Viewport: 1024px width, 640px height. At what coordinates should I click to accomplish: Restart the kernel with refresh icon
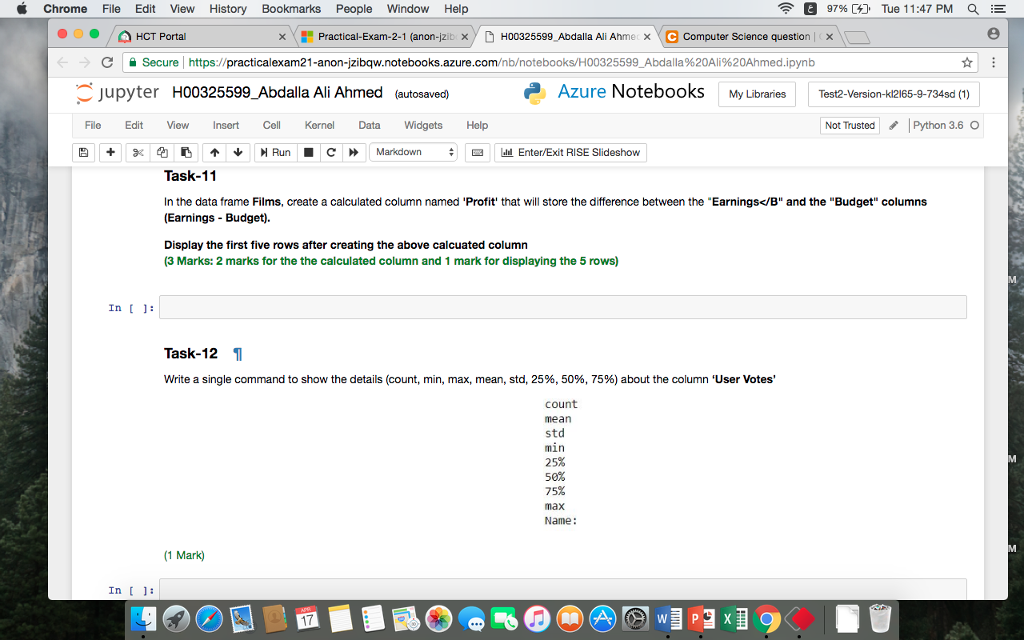point(330,152)
